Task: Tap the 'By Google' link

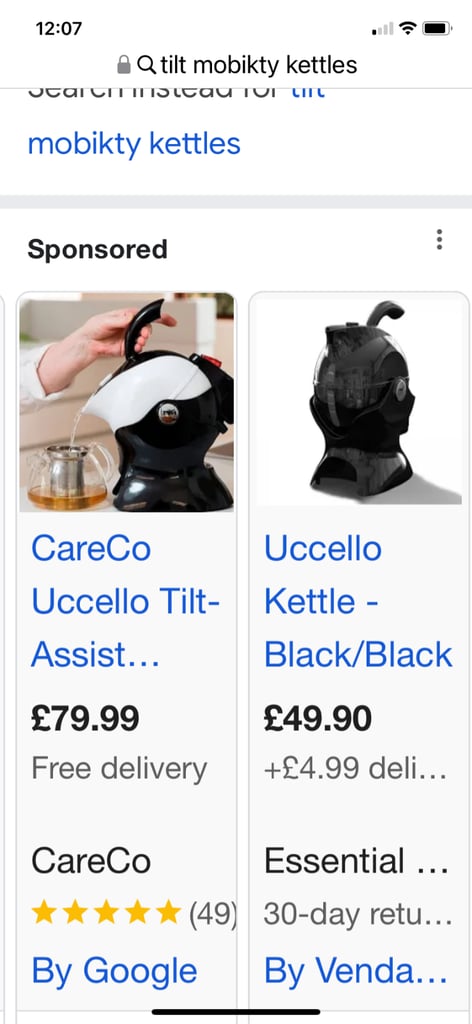Action: [114, 970]
